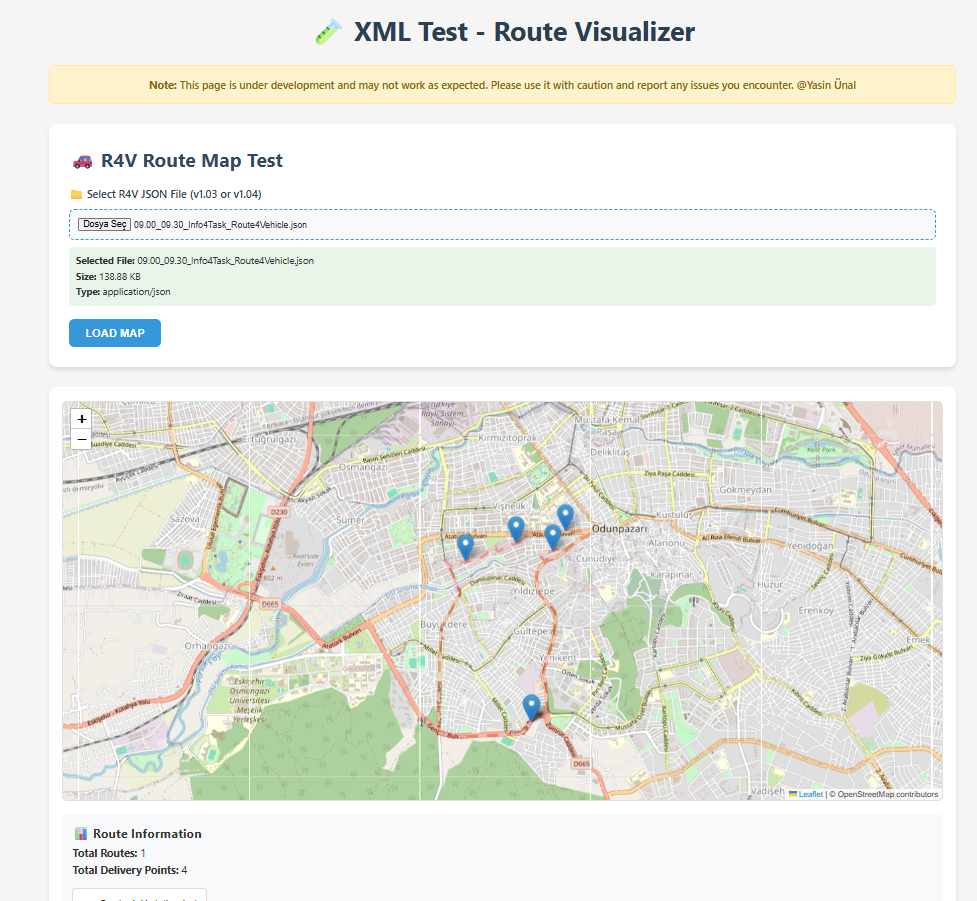
Task: Select the map marker below Vişnelik label
Action: tap(516, 530)
